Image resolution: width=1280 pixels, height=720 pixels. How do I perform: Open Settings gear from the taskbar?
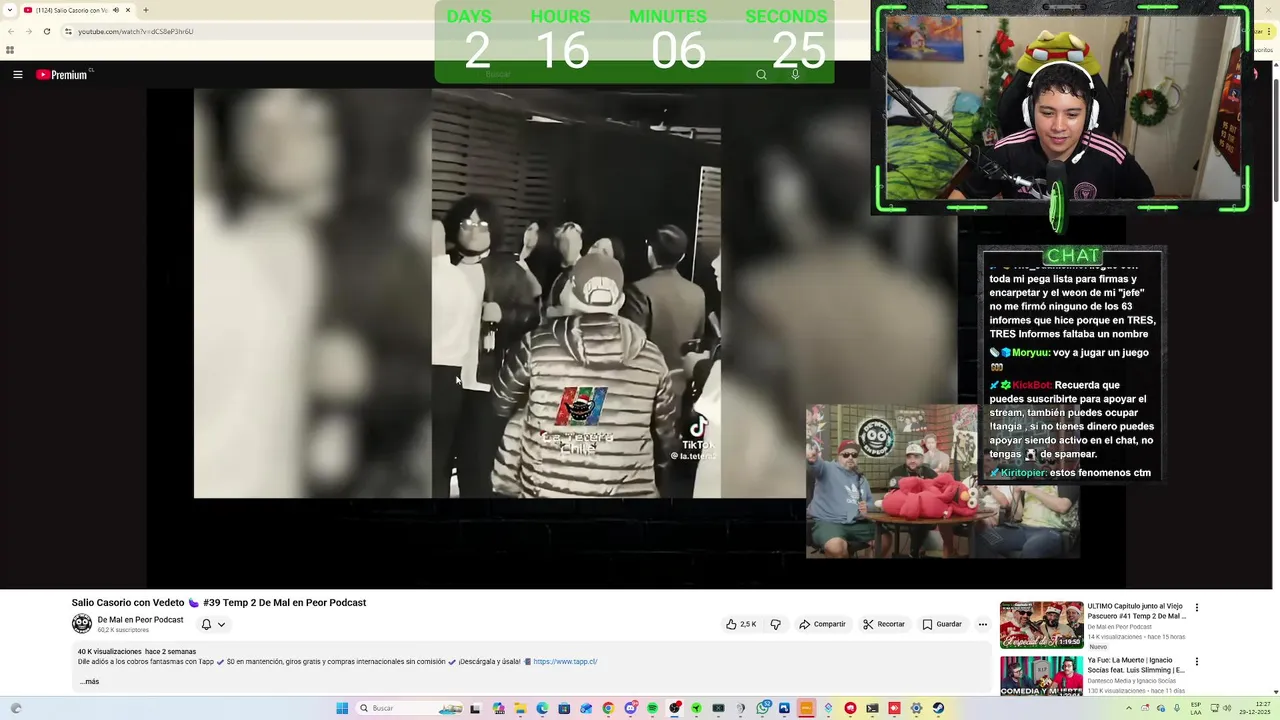coord(916,708)
